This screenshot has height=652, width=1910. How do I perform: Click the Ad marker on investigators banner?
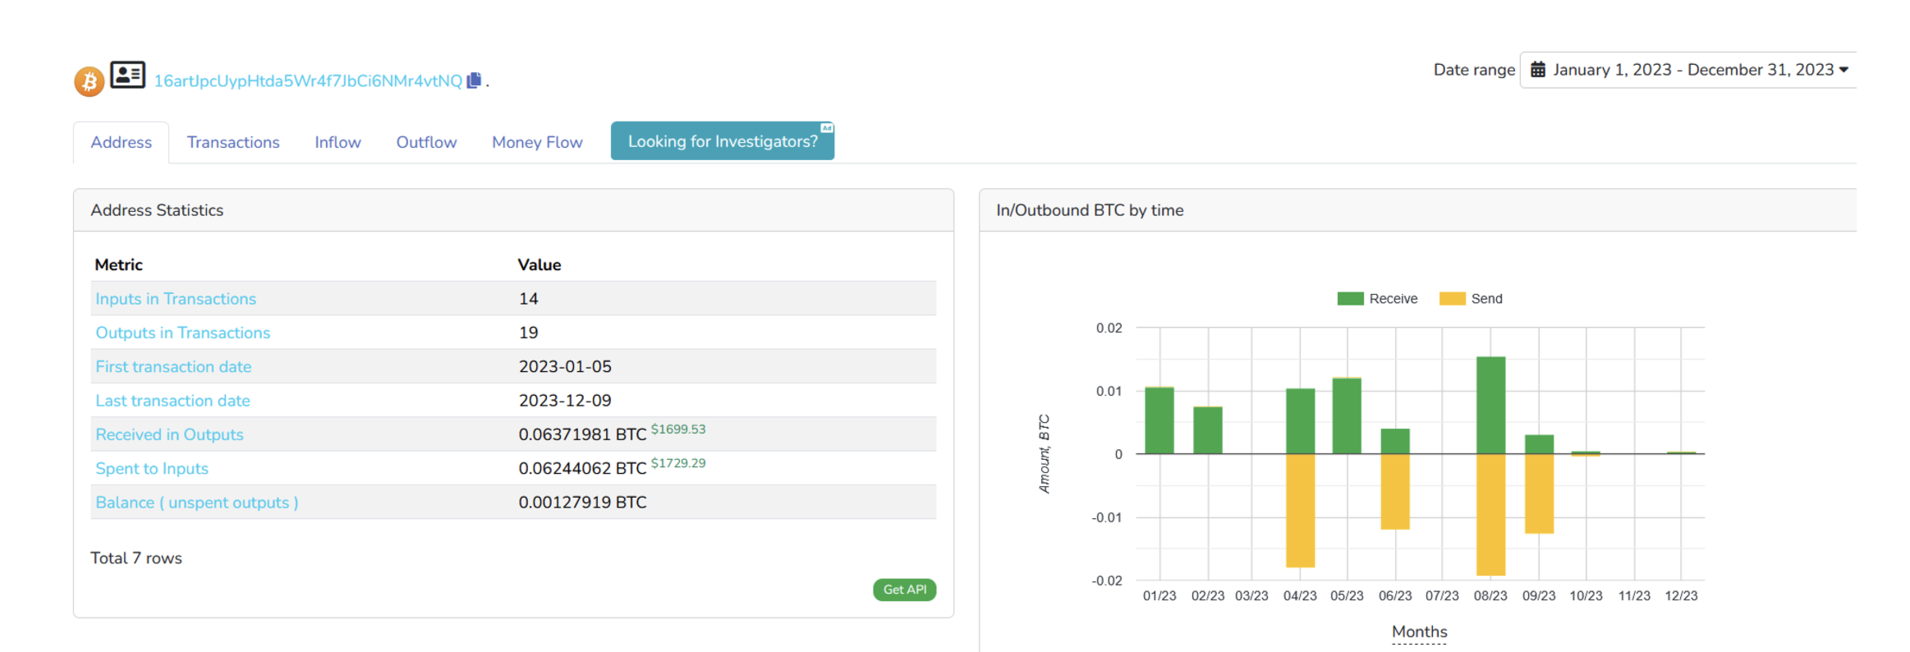click(x=827, y=128)
